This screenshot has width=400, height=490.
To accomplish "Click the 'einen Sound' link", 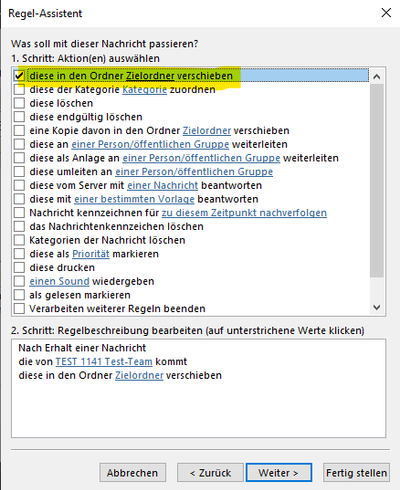I will [59, 281].
